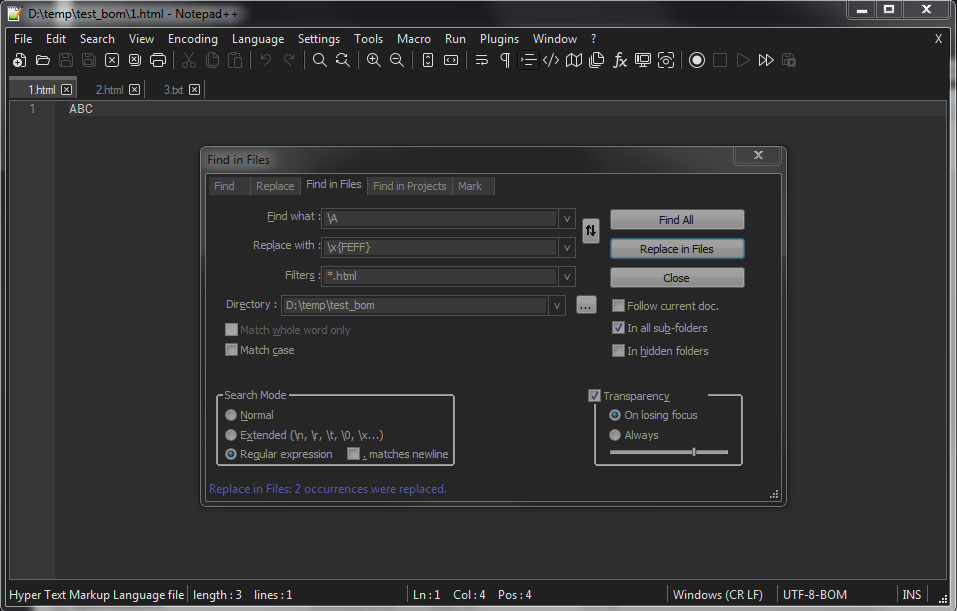This screenshot has height=611, width=957.
Task: Open a file via the folder icon
Action: point(43,60)
